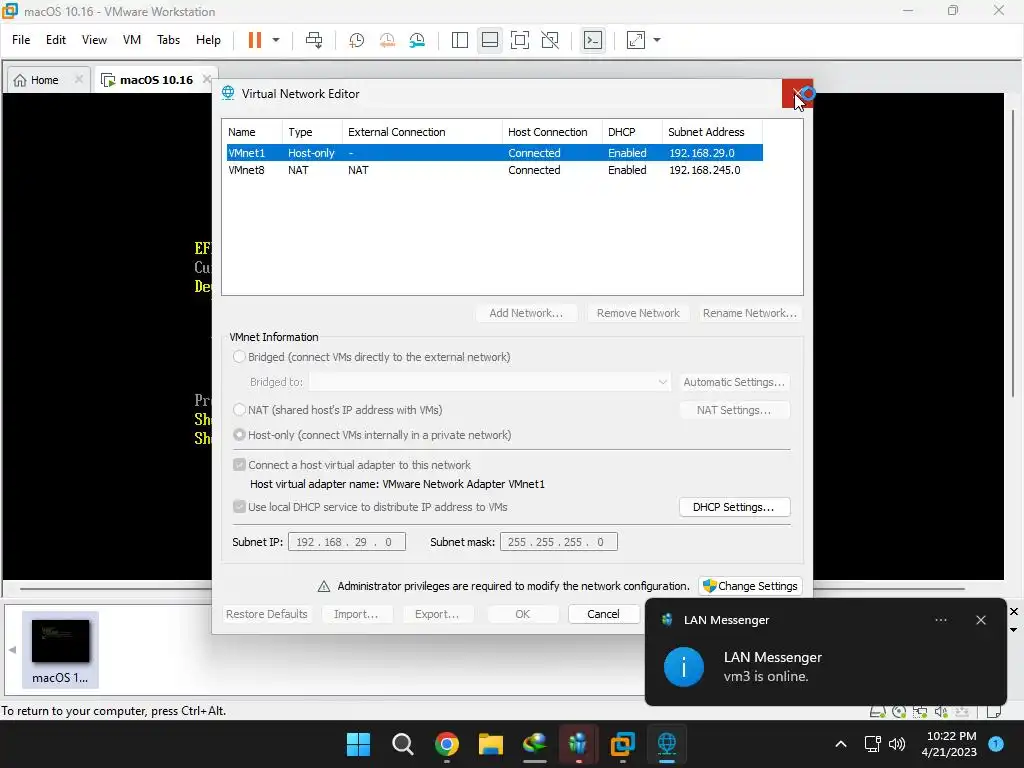Screen dimensions: 1024x768
Task: Open the Windows Start menu
Action: [x=358, y=744]
